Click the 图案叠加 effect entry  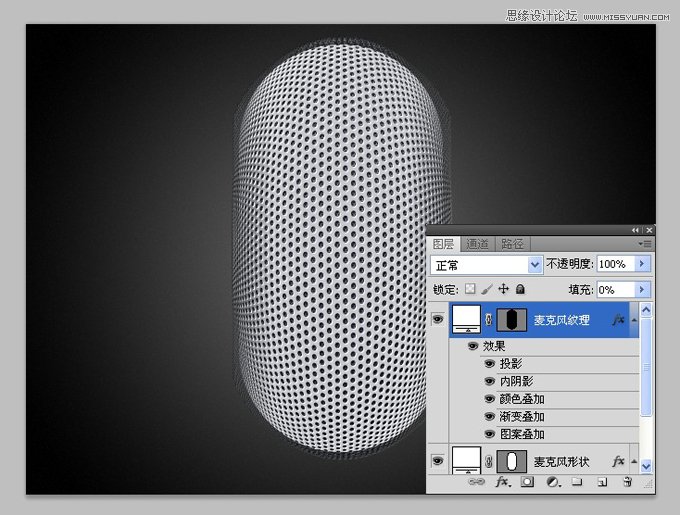coord(522,434)
